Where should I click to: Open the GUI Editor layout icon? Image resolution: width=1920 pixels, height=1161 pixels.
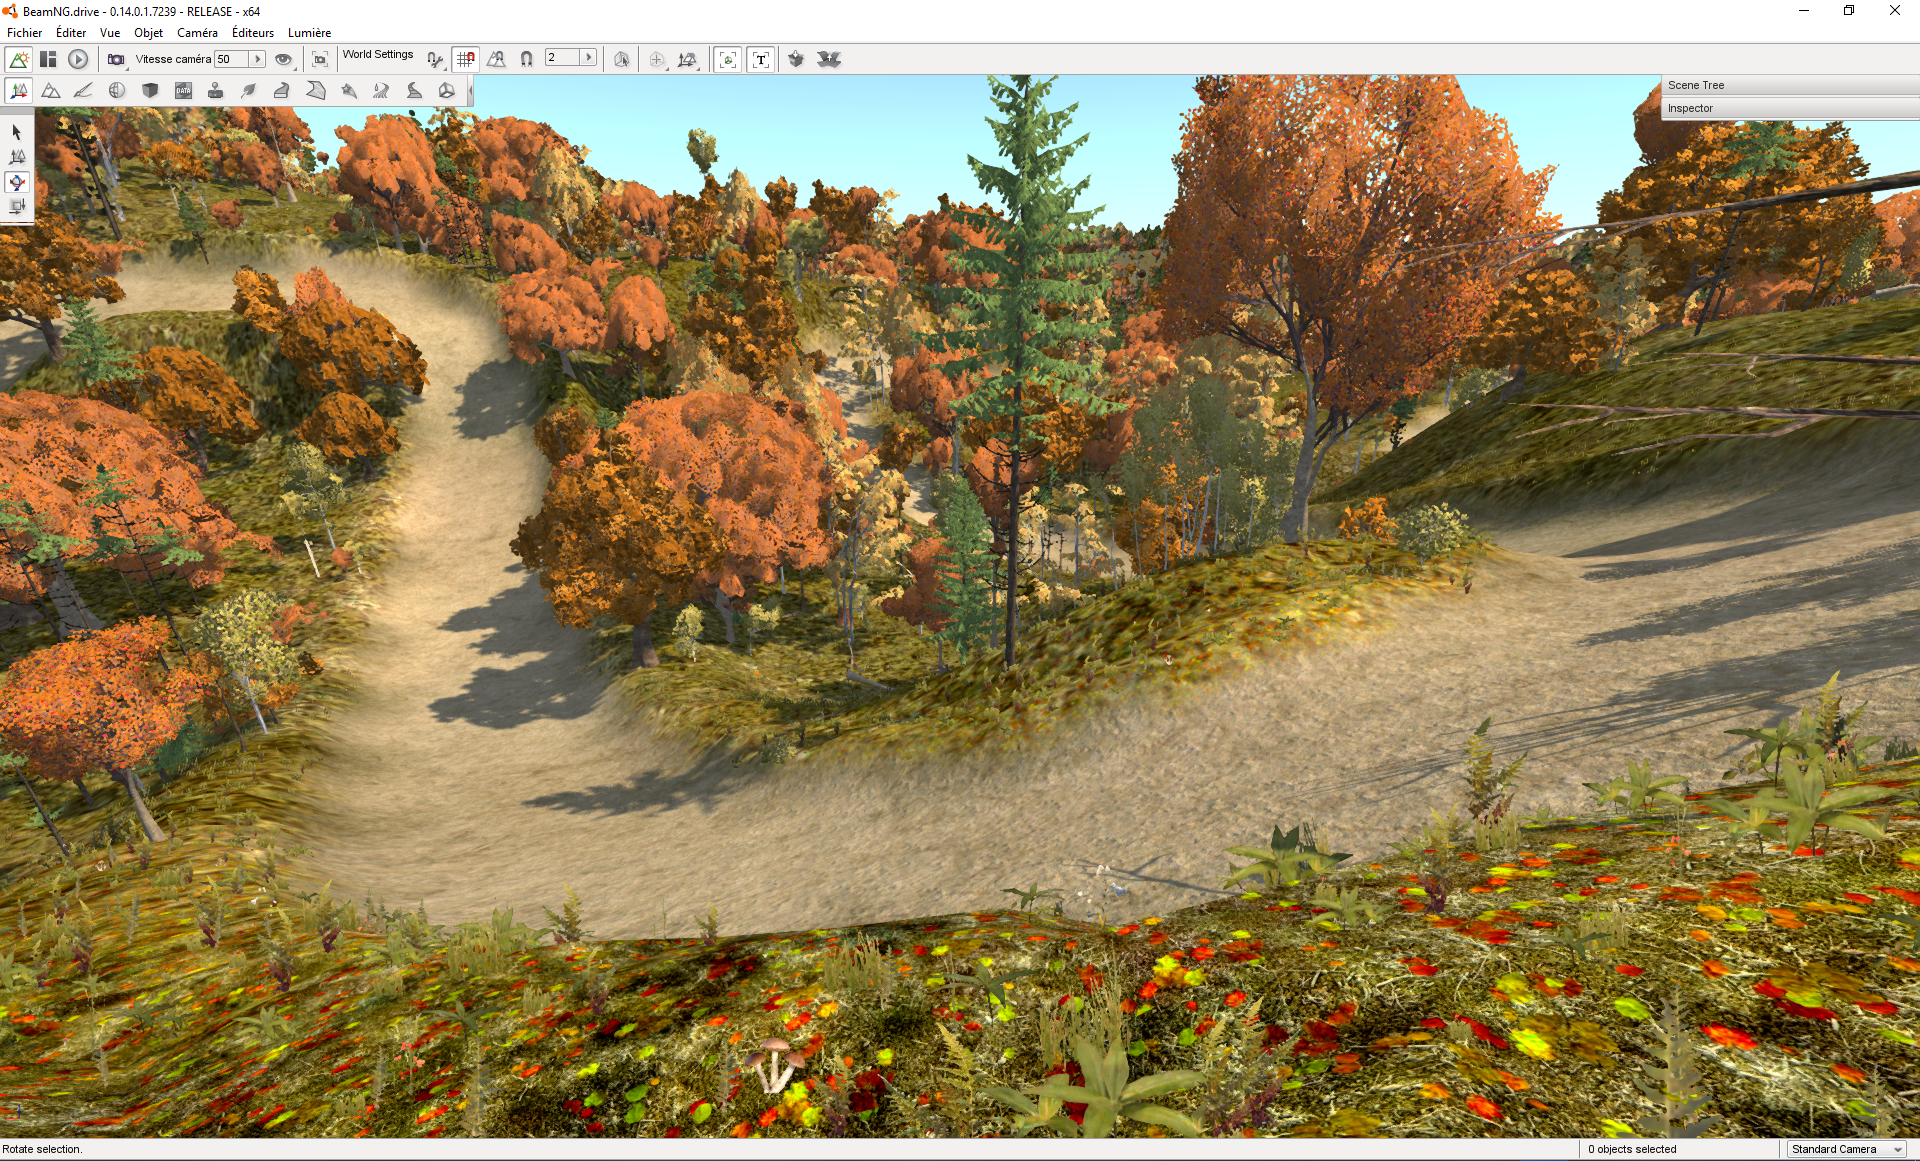pyautogui.click(x=48, y=60)
